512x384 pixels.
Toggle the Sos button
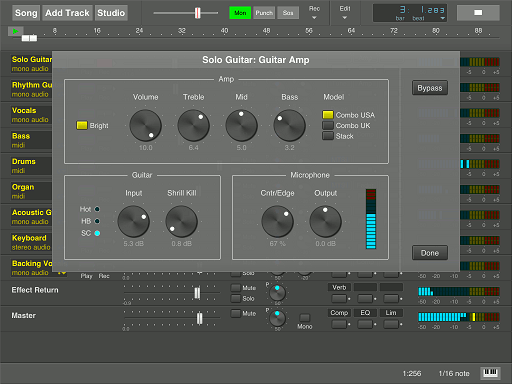tap(288, 13)
